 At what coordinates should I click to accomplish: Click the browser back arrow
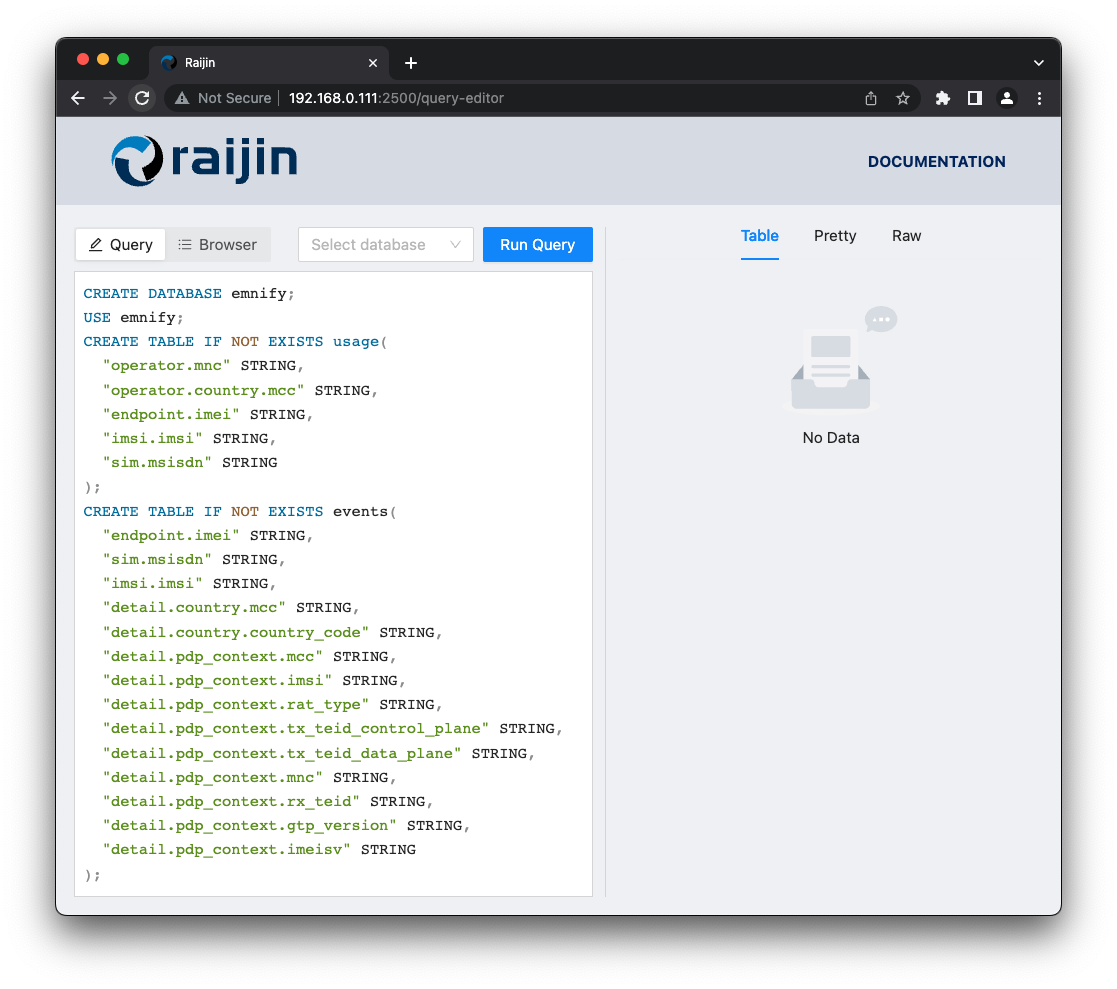[x=77, y=98]
